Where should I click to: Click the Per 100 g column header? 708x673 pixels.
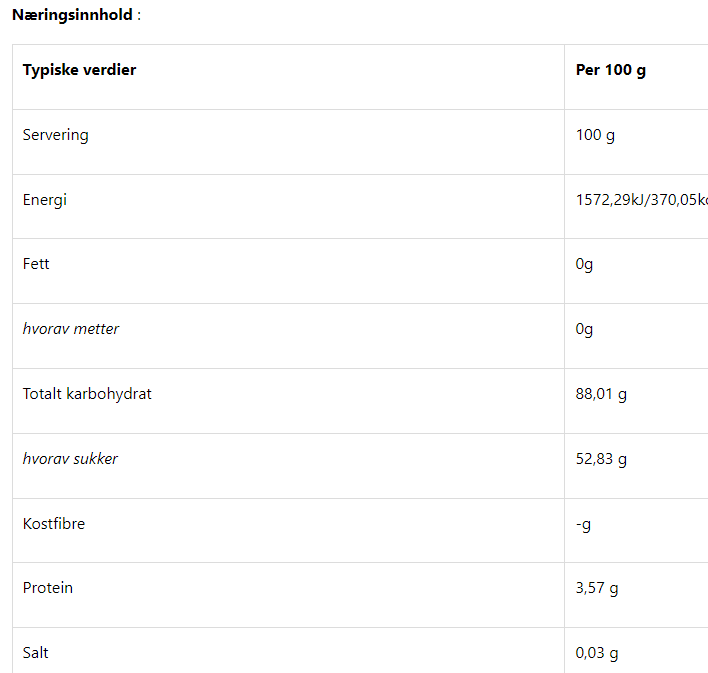coord(610,70)
